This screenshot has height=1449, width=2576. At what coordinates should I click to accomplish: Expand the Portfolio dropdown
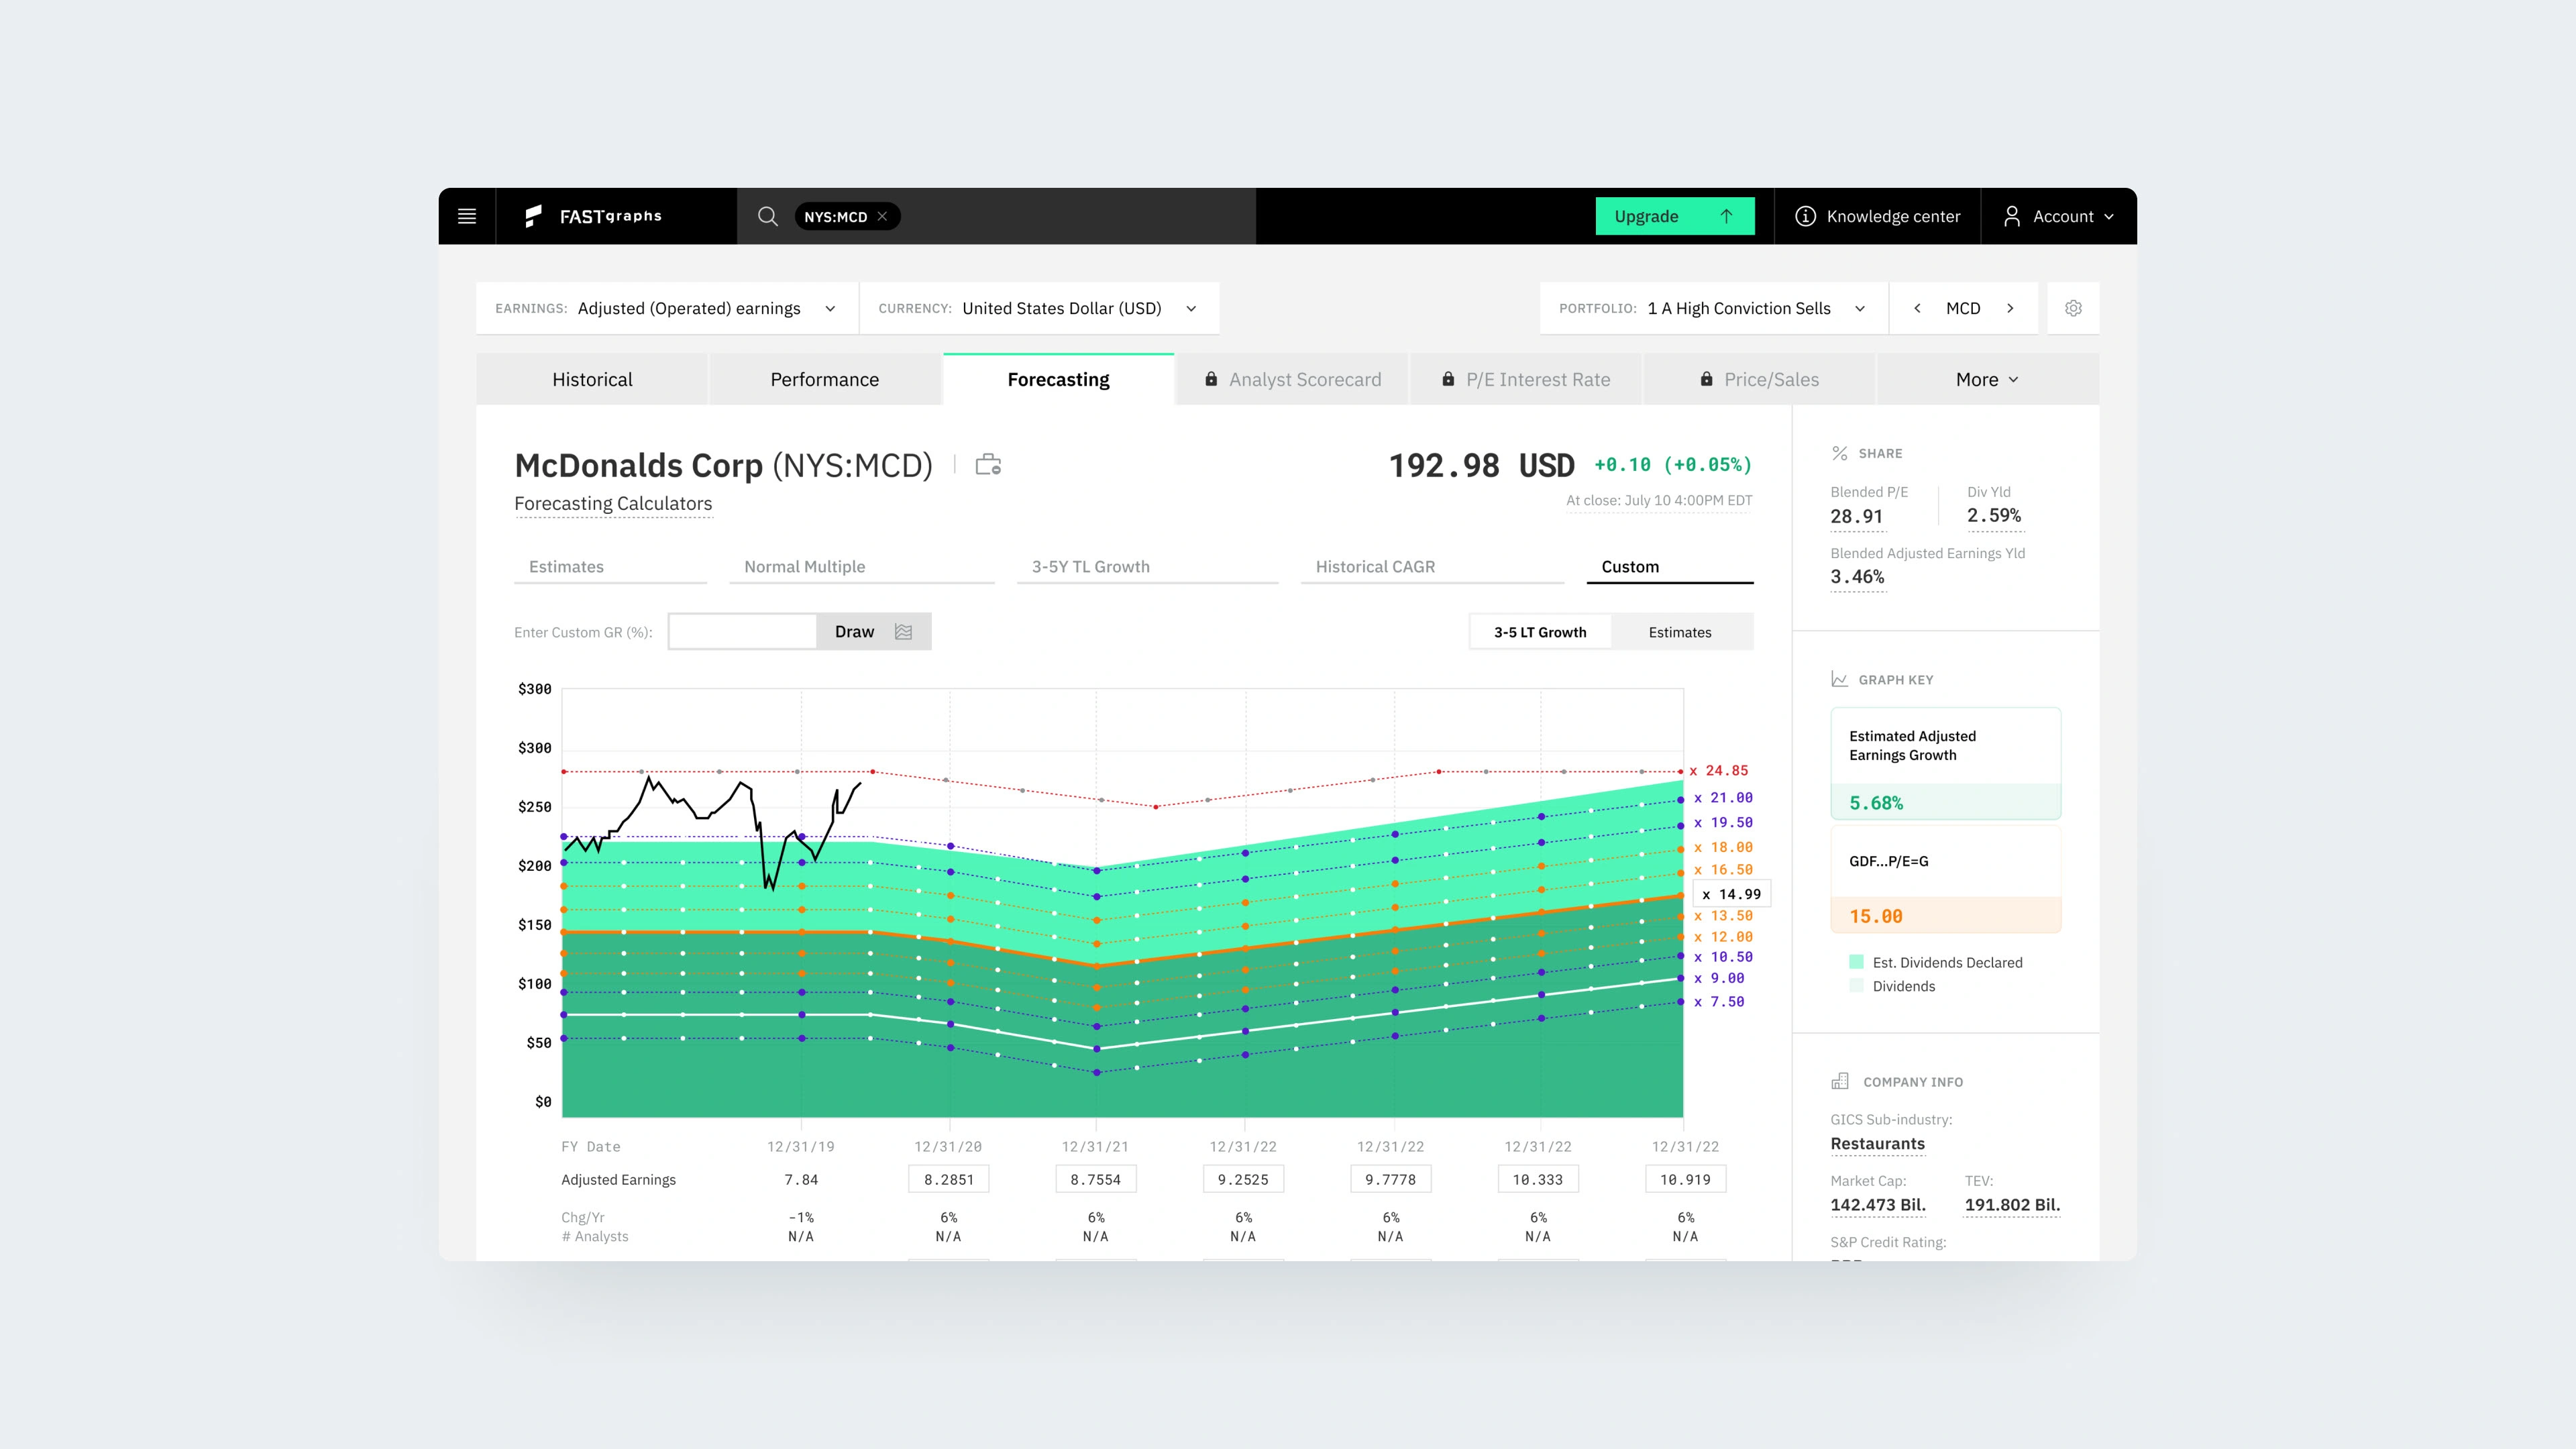[1713, 308]
